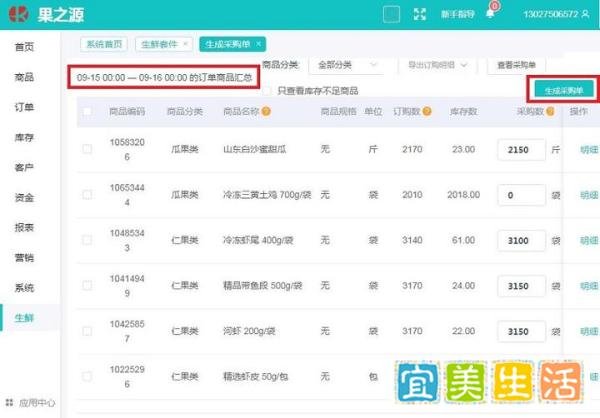This screenshot has height=418, width=600.
Task: Open 明细 for 山东白沙蜜甜瓜 row
Action: point(589,150)
